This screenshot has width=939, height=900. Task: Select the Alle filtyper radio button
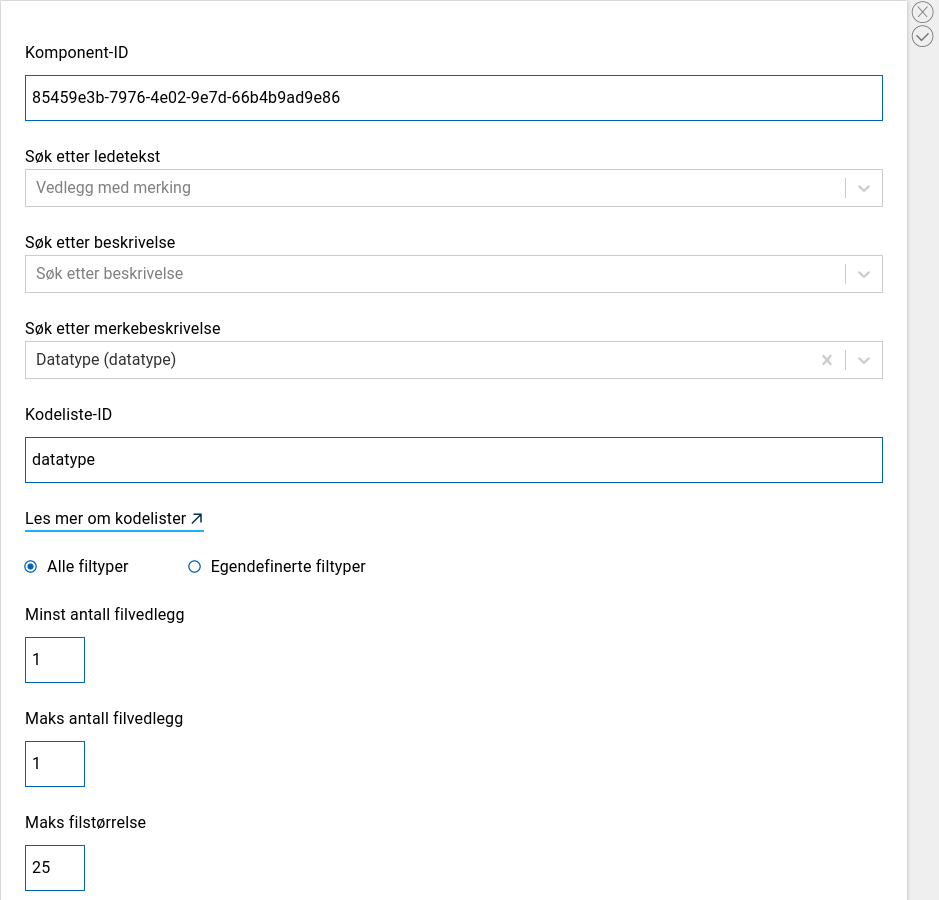pos(31,567)
